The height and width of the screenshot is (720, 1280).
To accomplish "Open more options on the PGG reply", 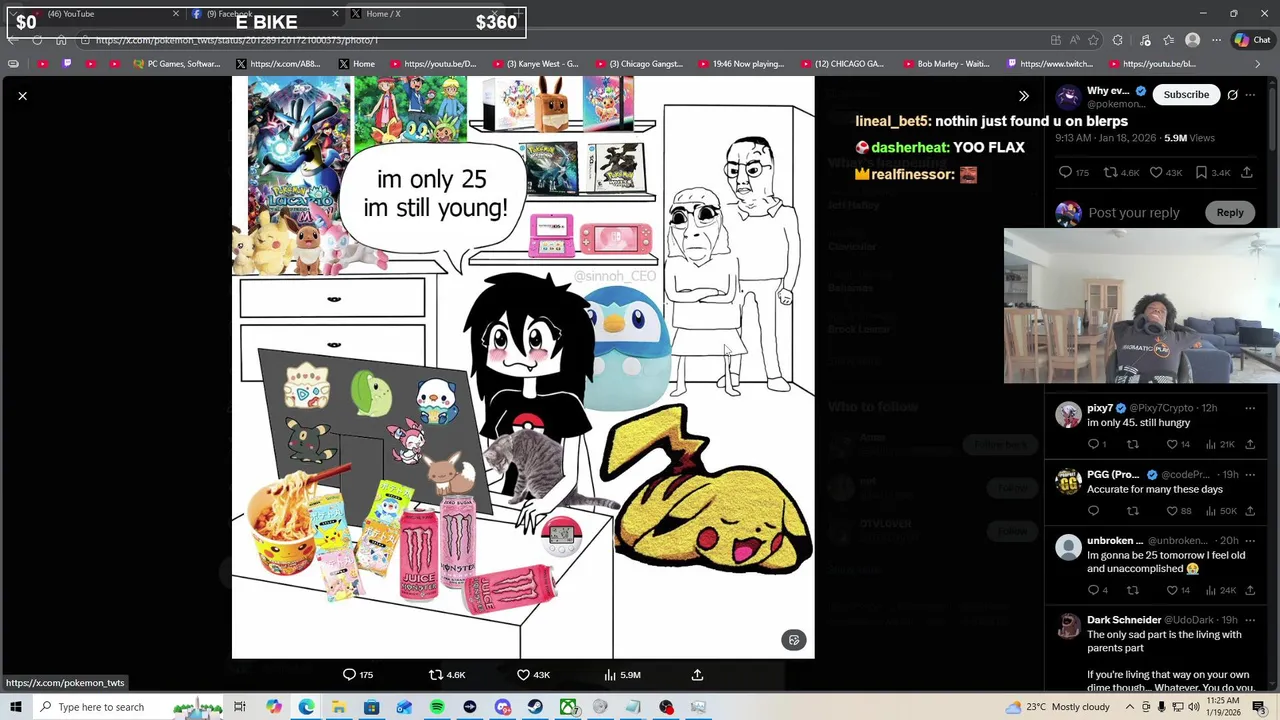I will [1250, 475].
